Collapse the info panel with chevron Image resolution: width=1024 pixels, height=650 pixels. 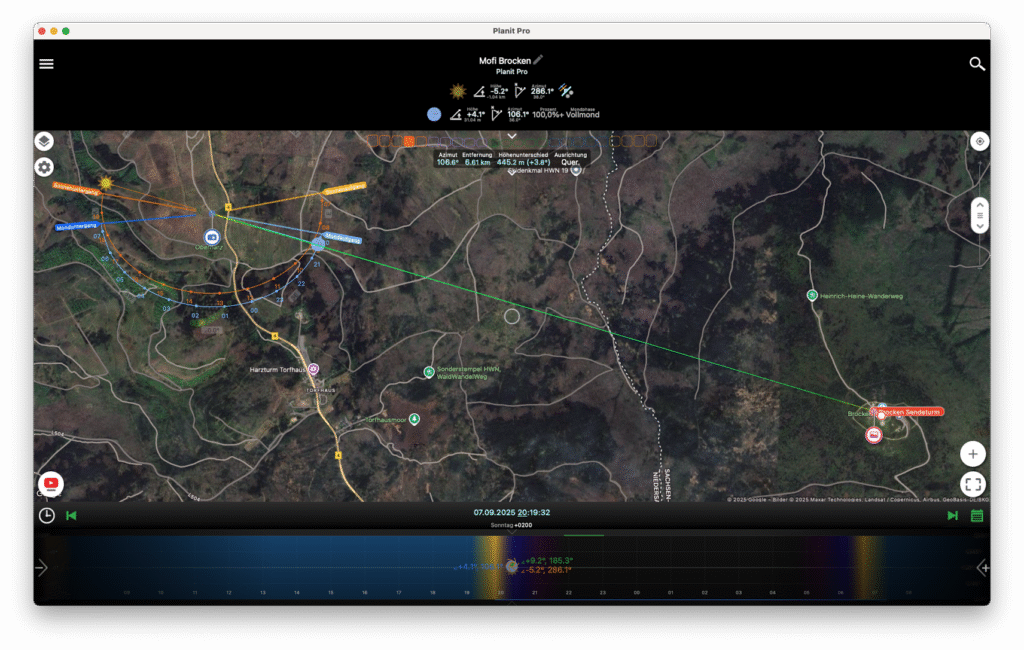point(512,136)
